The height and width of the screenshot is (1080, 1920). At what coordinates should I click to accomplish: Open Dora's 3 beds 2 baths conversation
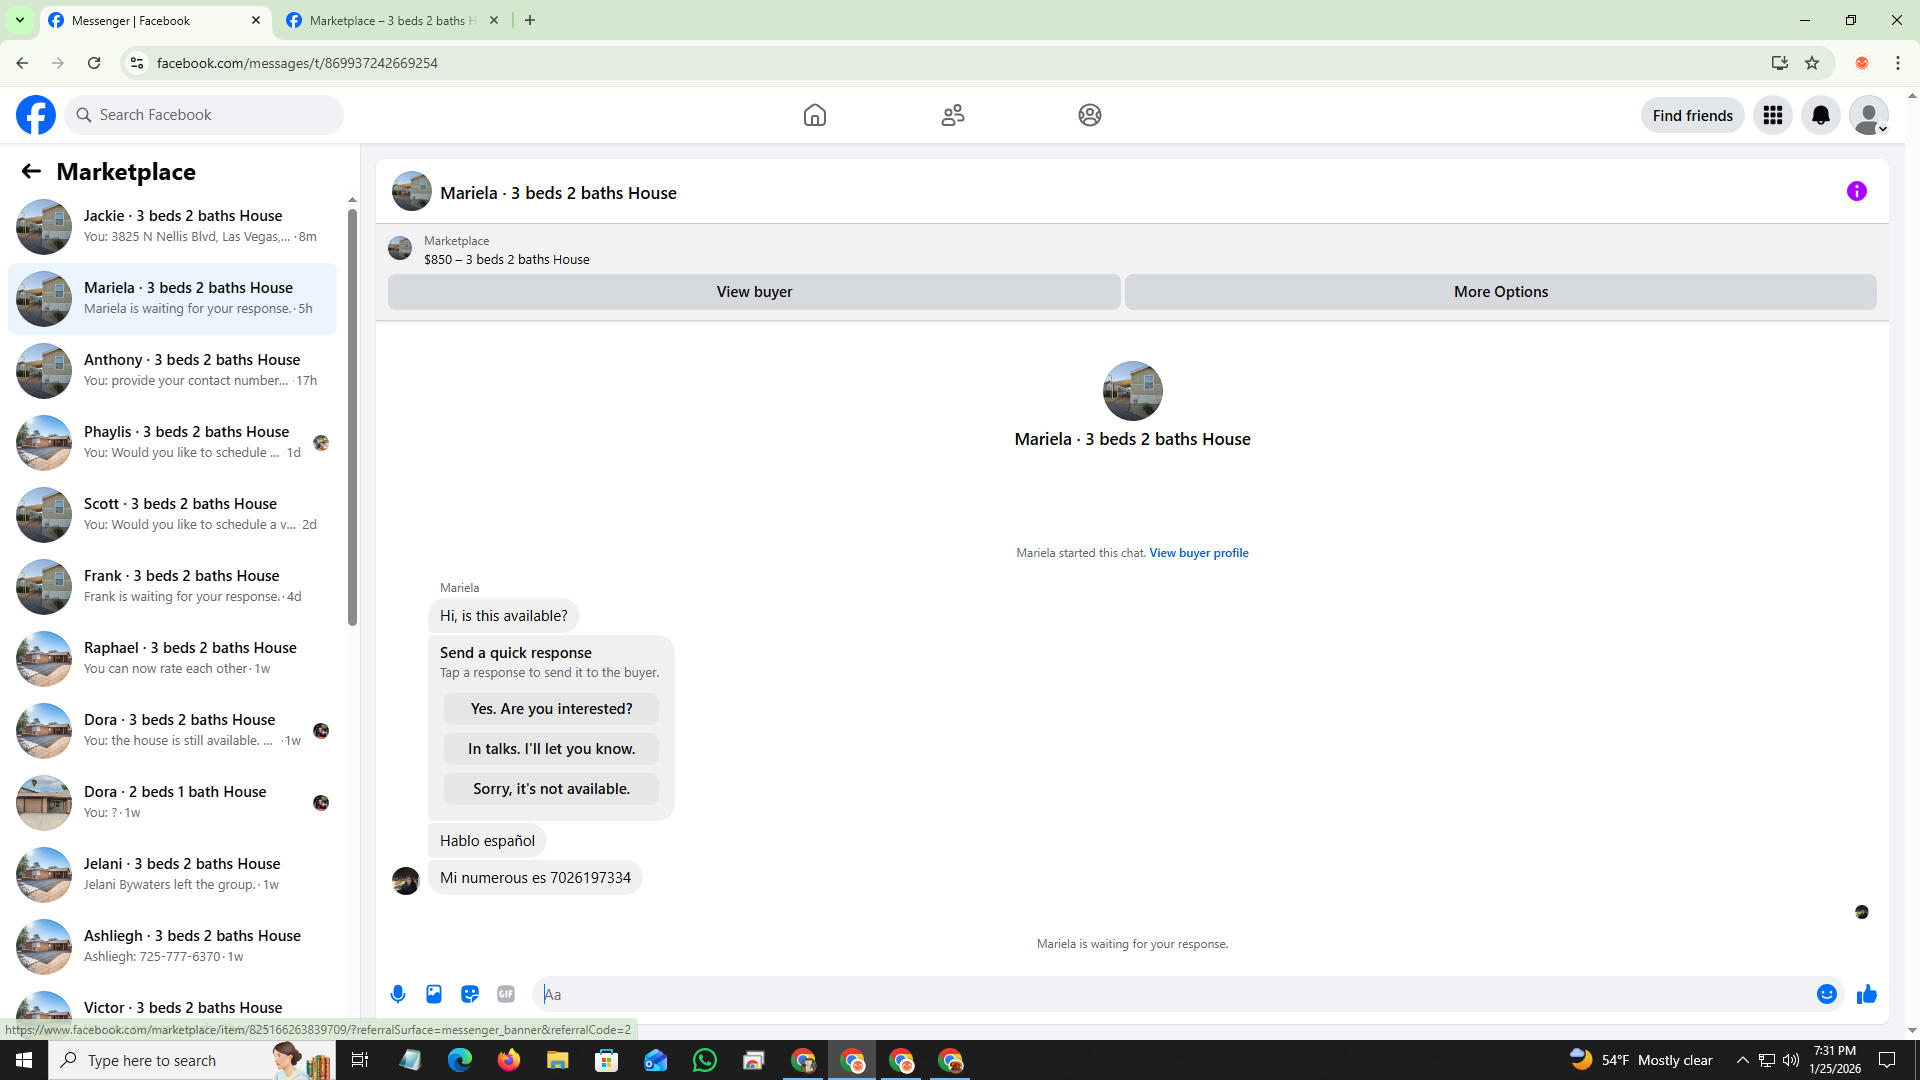(x=172, y=731)
